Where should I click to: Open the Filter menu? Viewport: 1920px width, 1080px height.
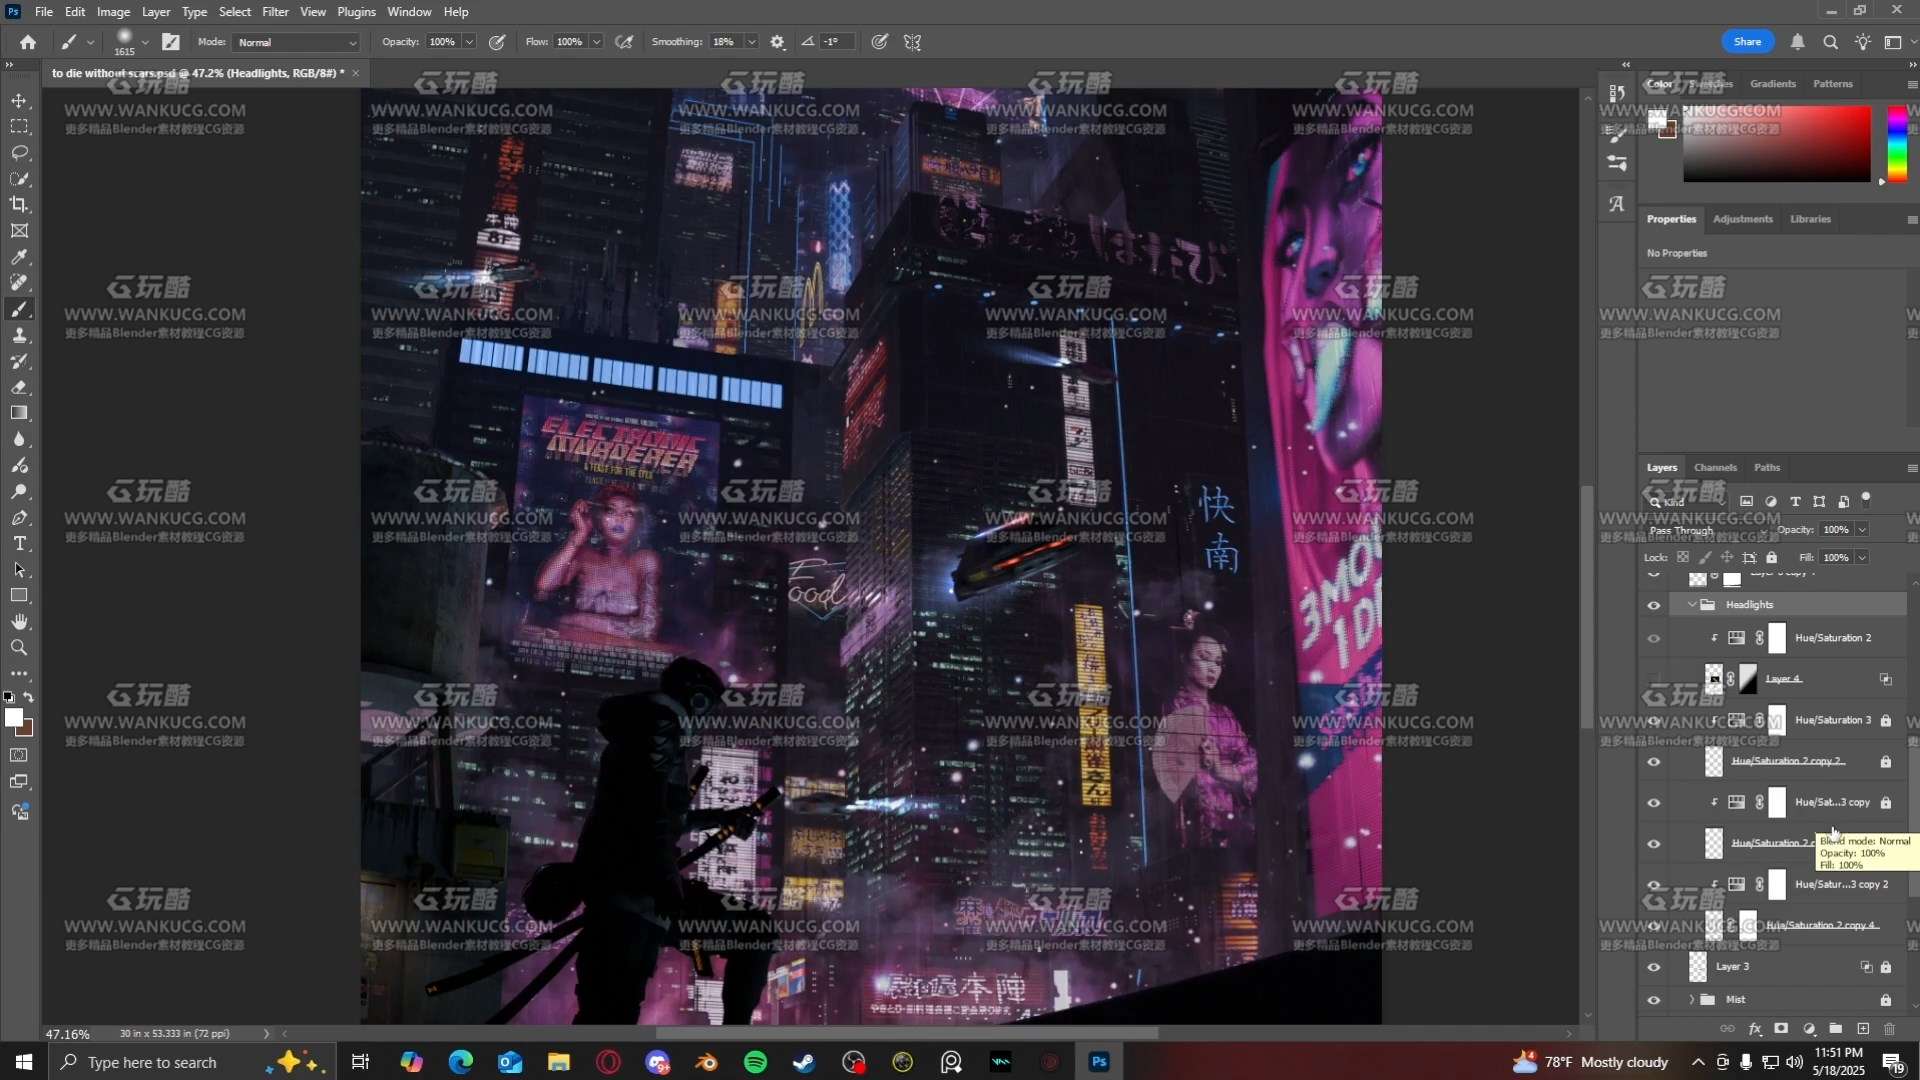click(x=275, y=12)
